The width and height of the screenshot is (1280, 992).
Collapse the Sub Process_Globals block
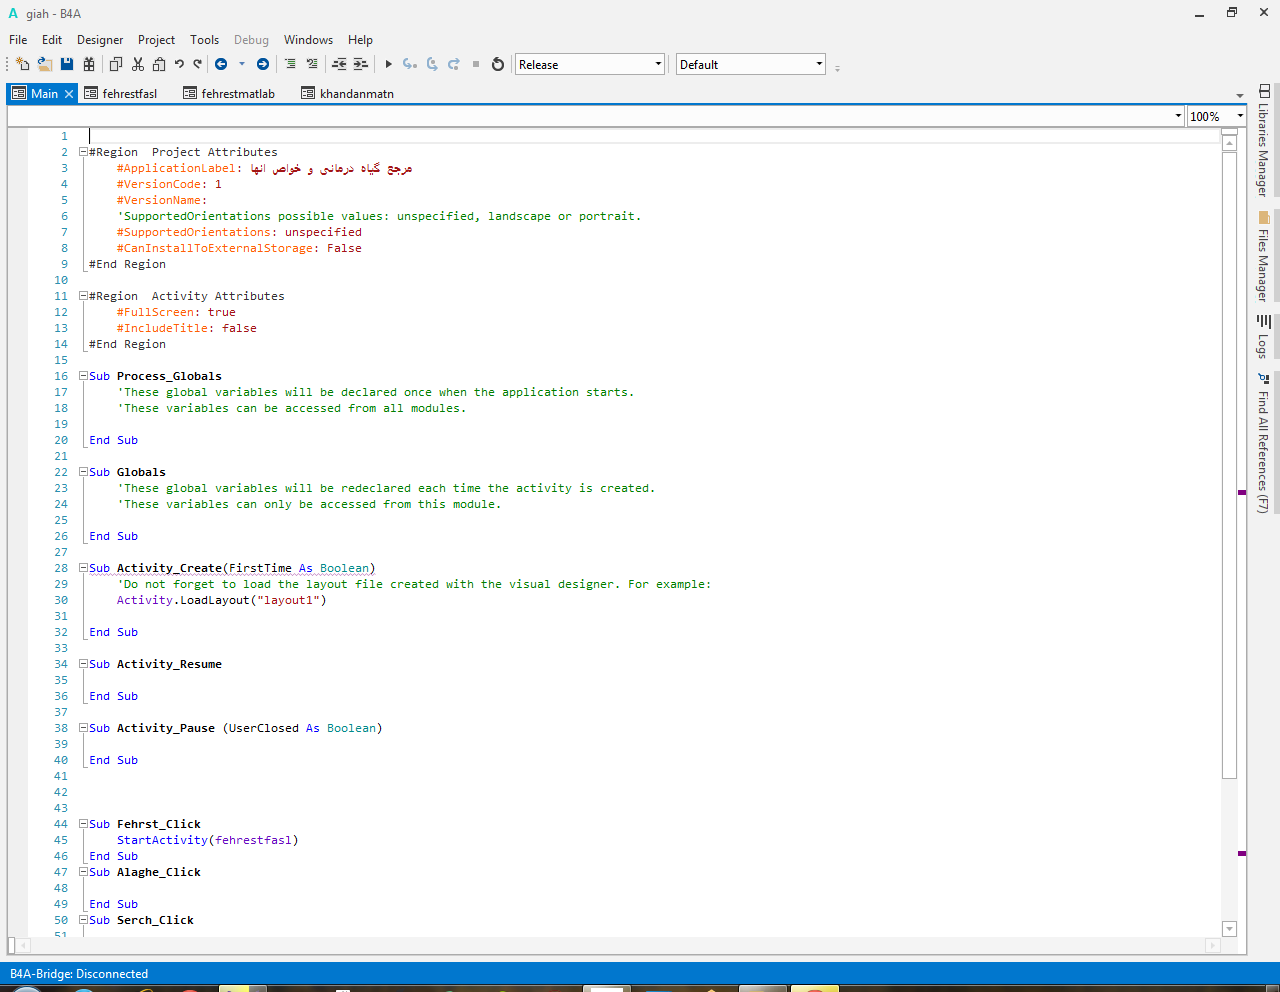click(x=84, y=376)
